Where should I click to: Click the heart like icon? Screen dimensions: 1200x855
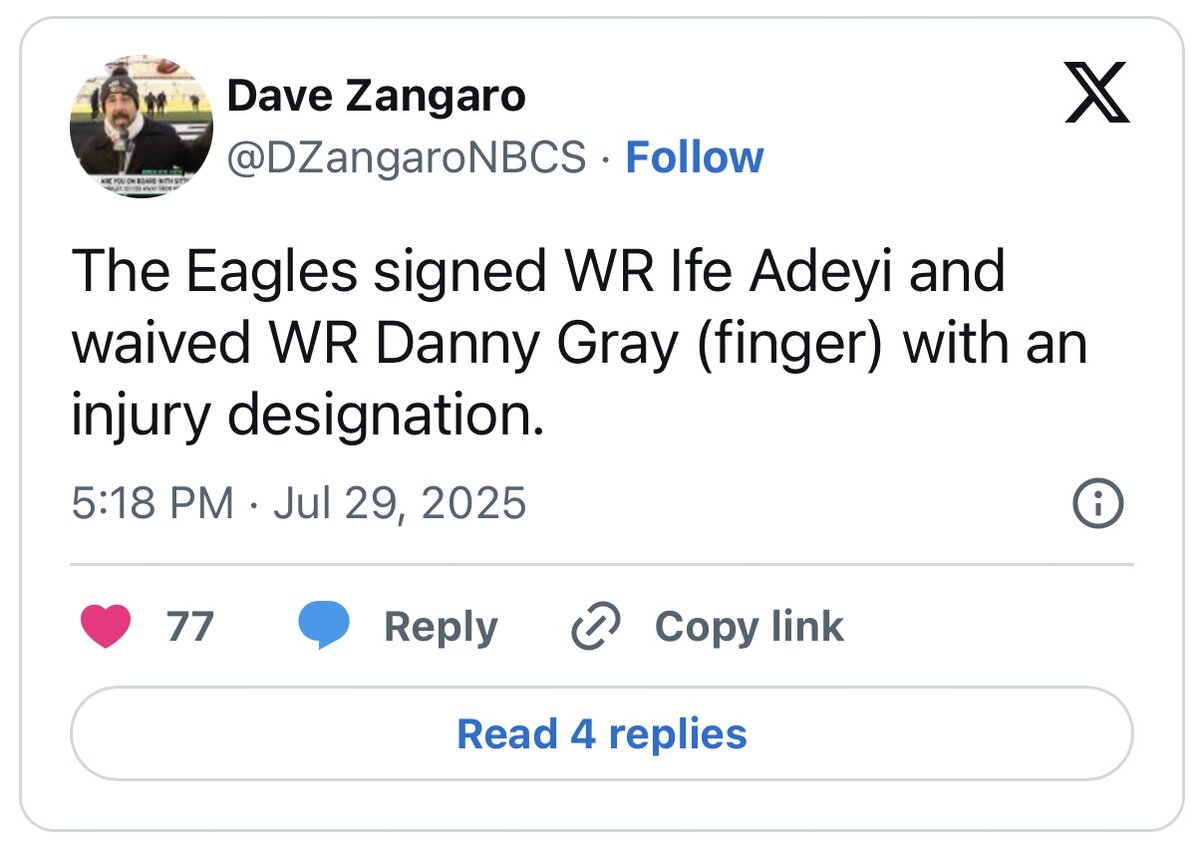104,627
